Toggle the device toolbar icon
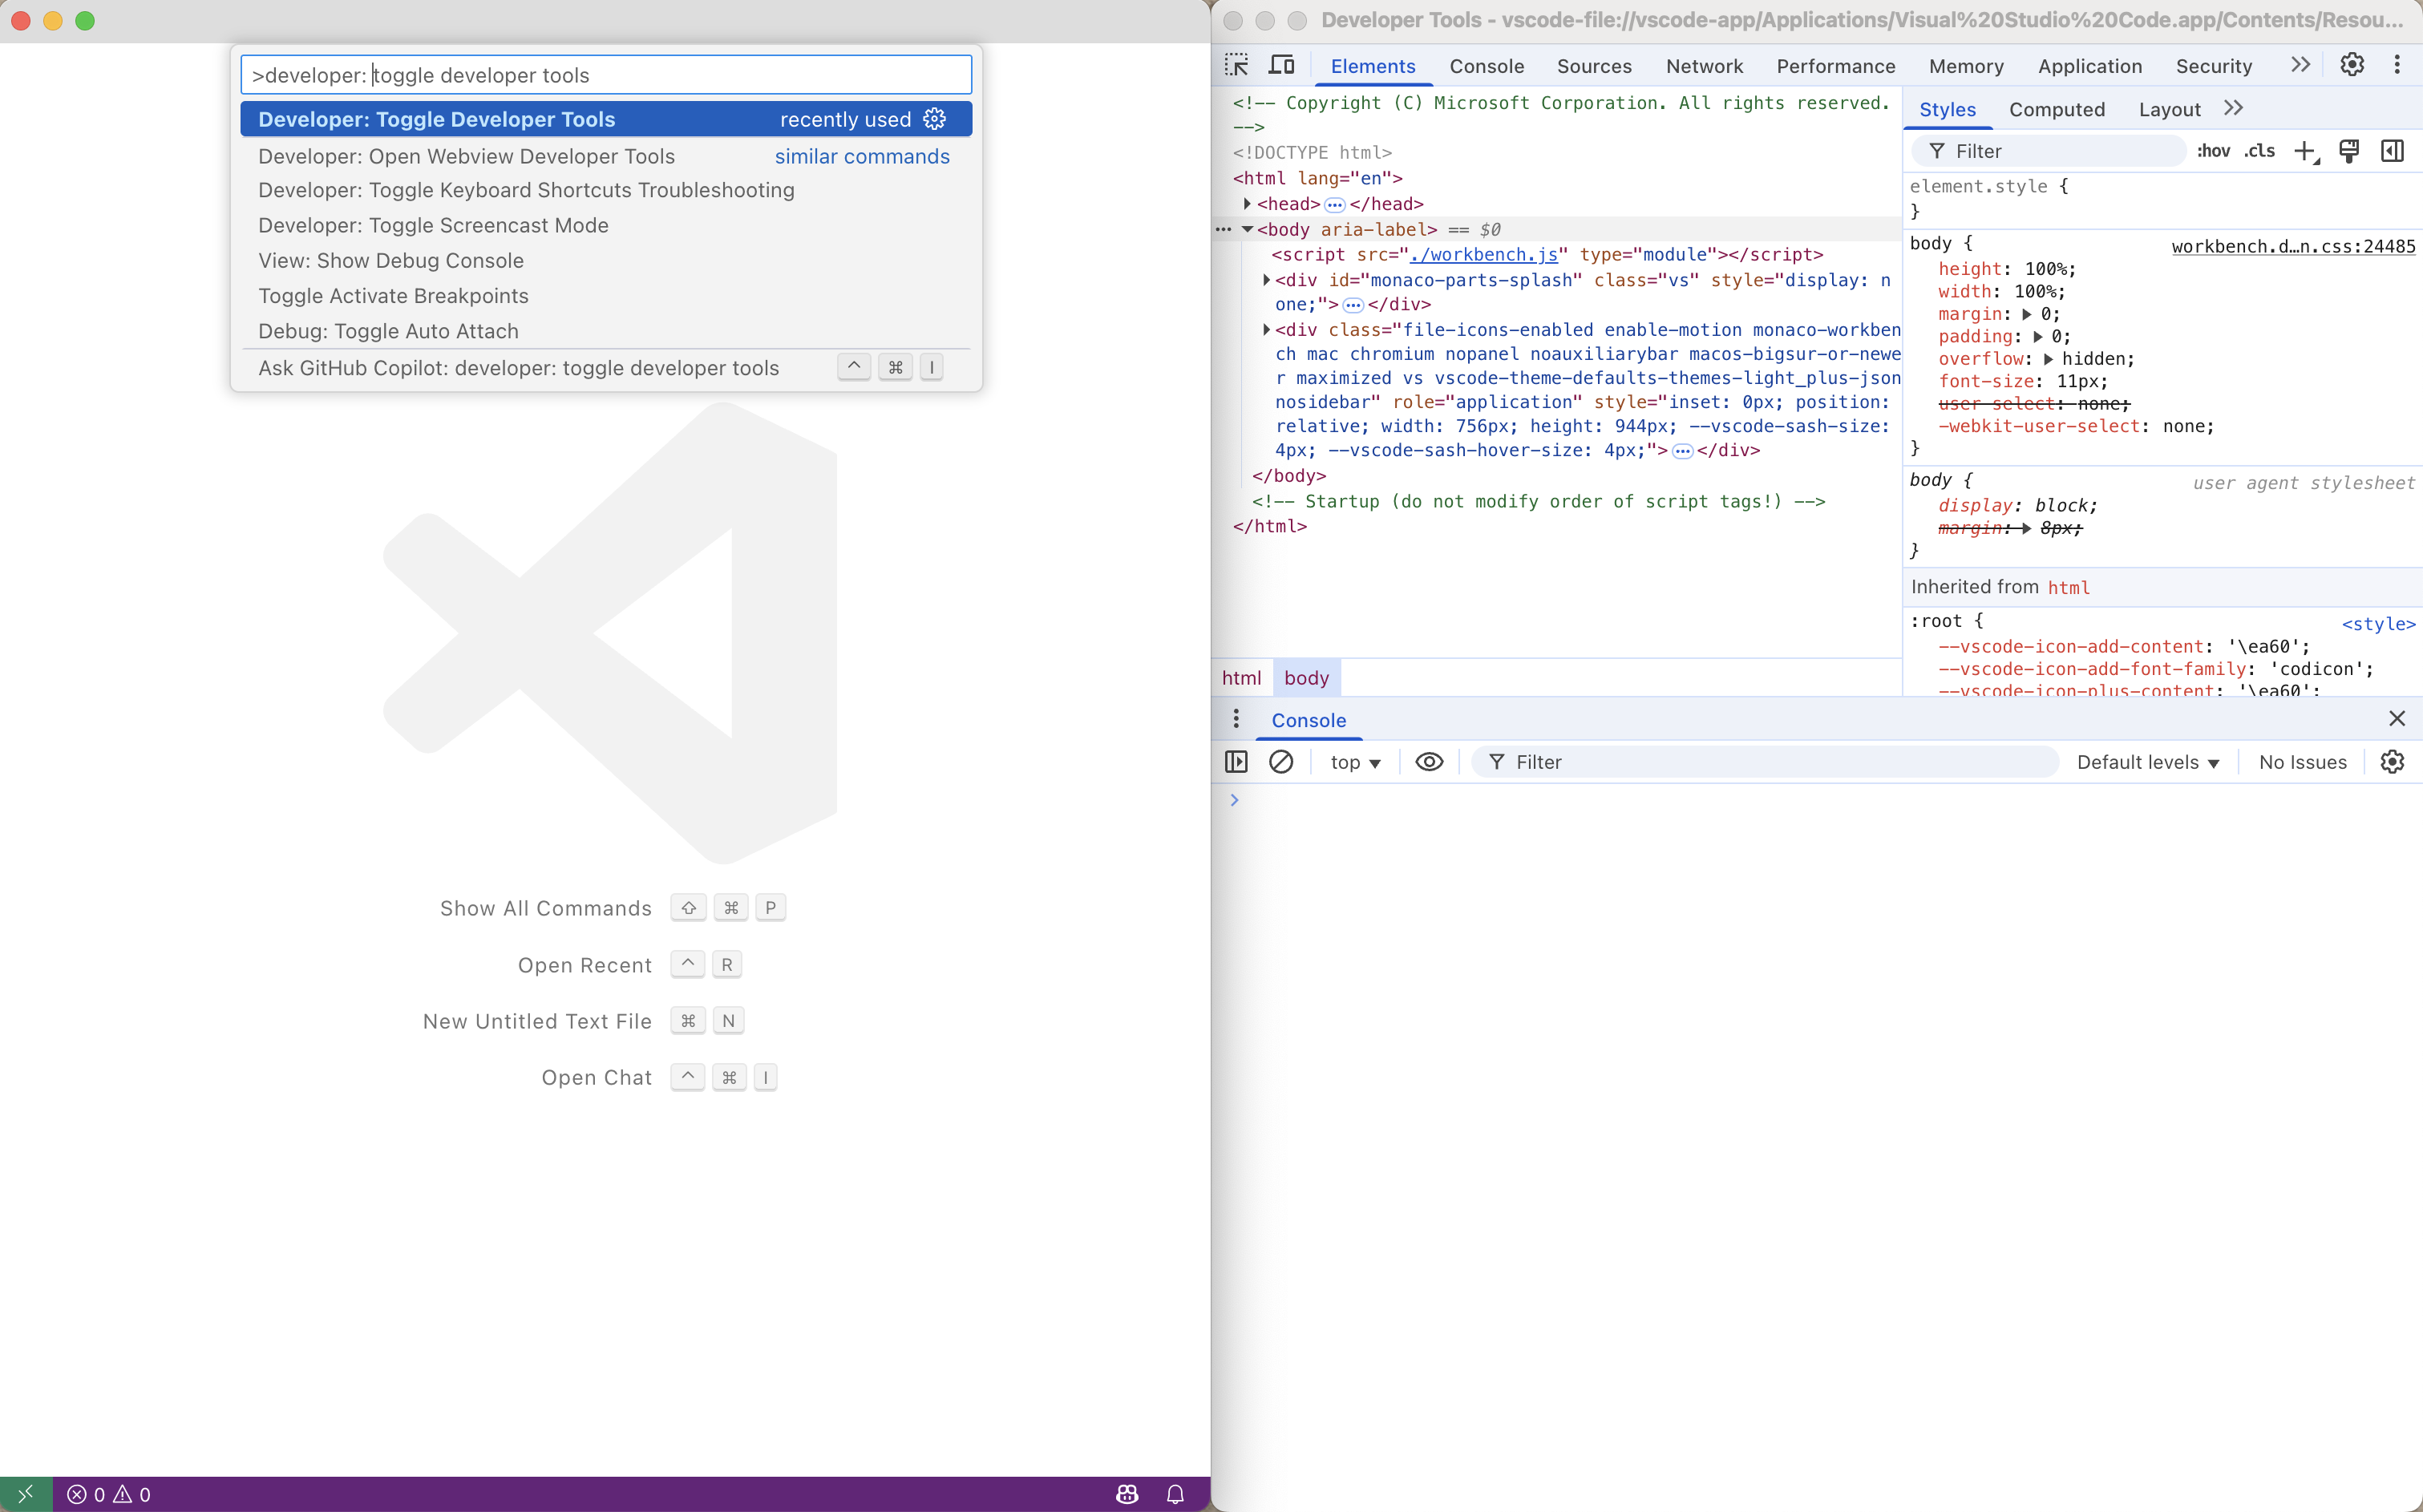 click(1281, 65)
